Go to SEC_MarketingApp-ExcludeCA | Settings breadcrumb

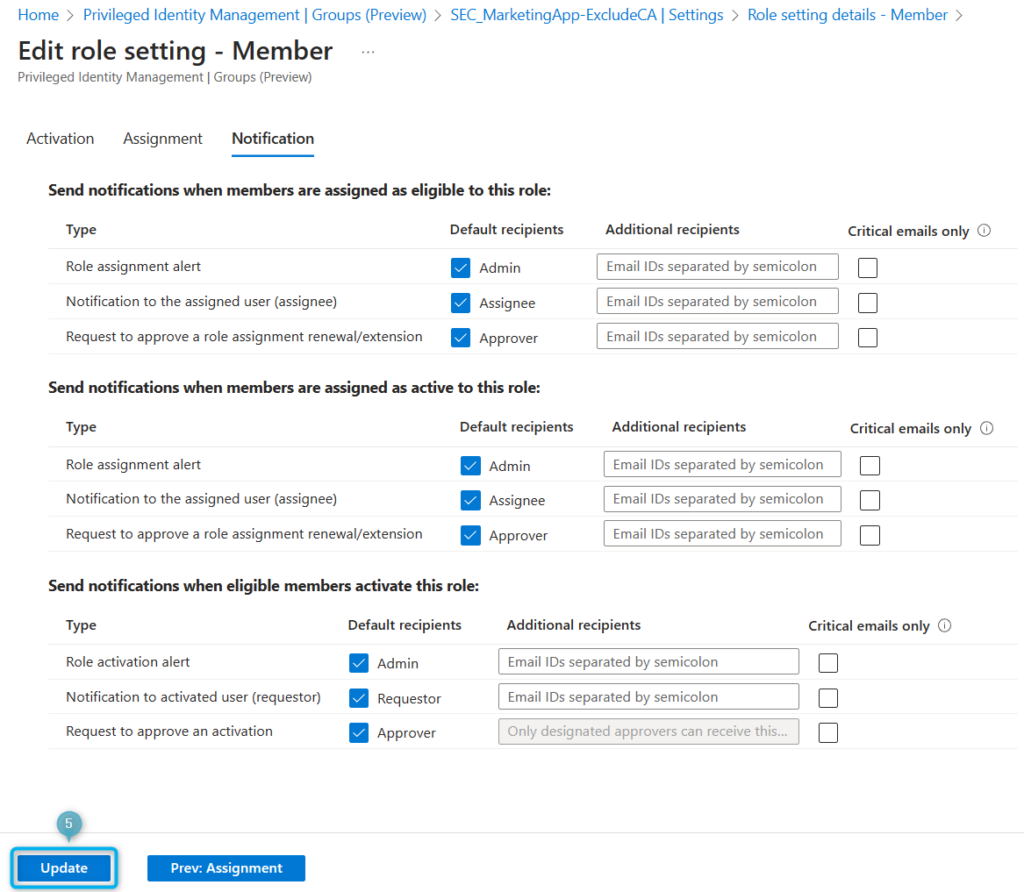click(587, 14)
